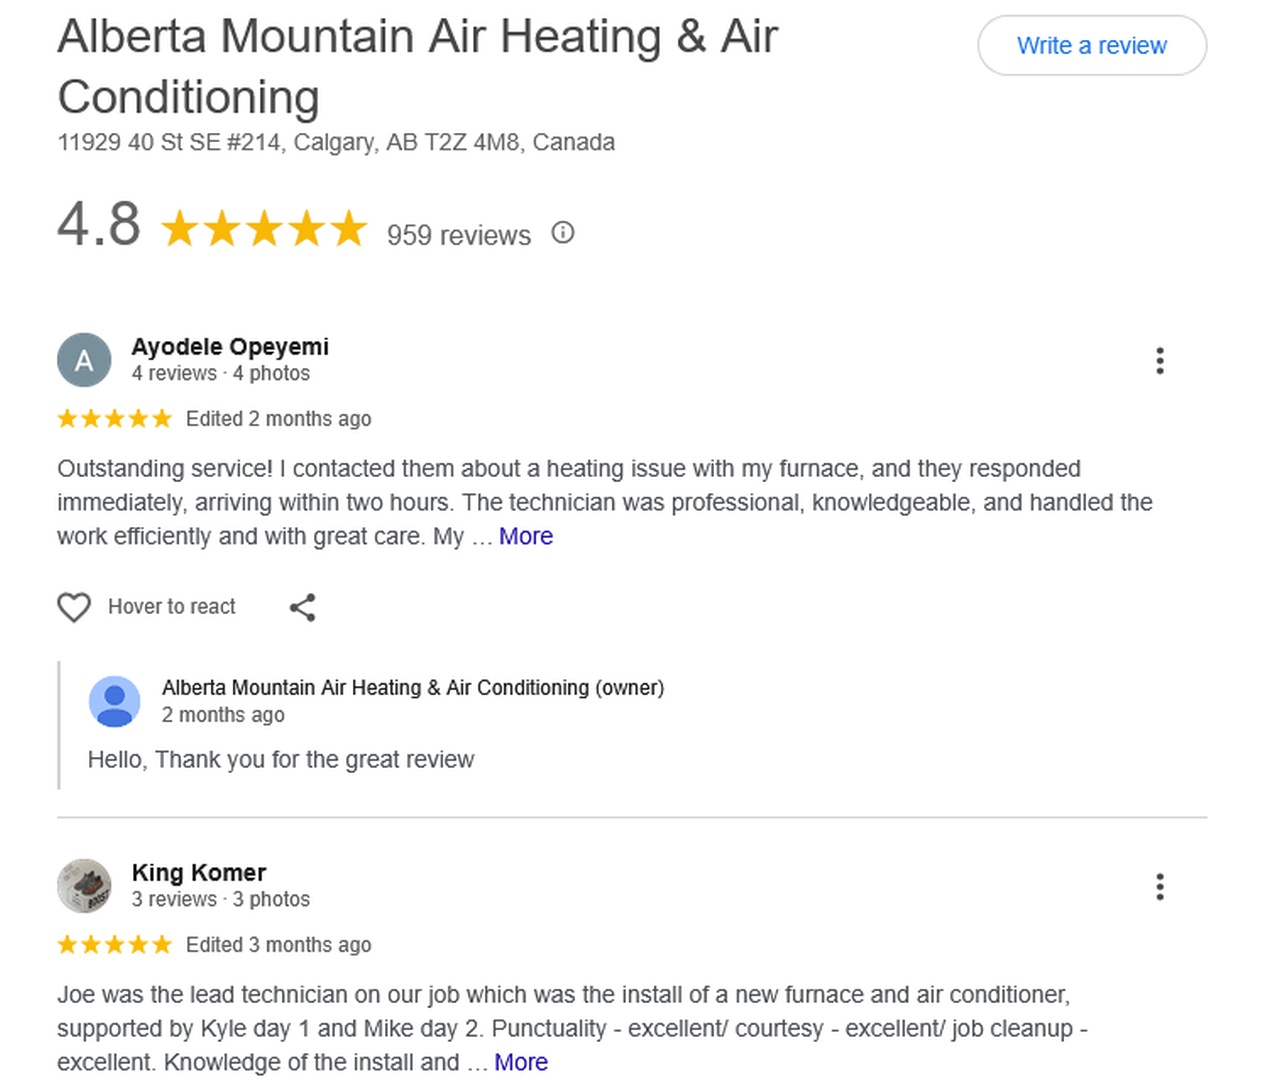This screenshot has width=1280, height=1092.
Task: Click Hover to react label
Action: pyautogui.click(x=172, y=607)
